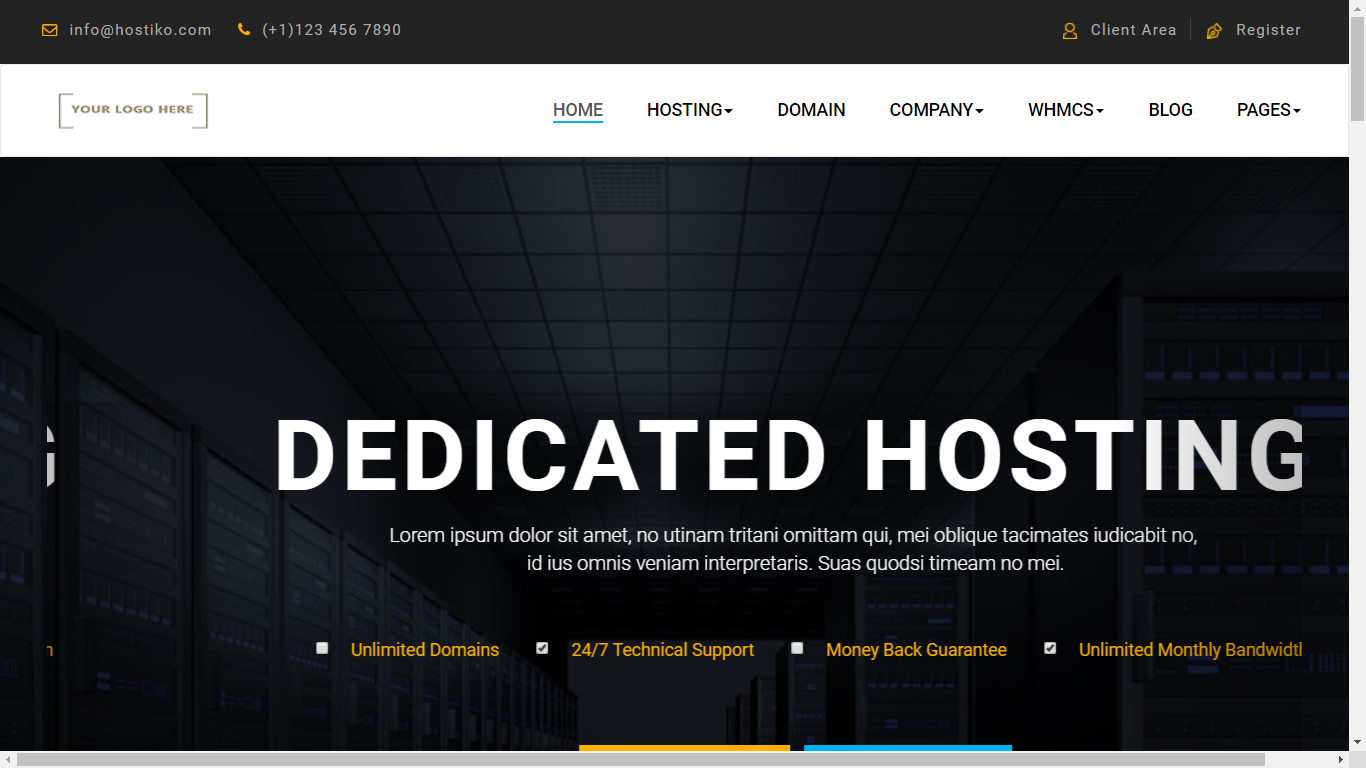
Task: Toggle the Unlimited Domains checkbox
Action: tap(322, 648)
